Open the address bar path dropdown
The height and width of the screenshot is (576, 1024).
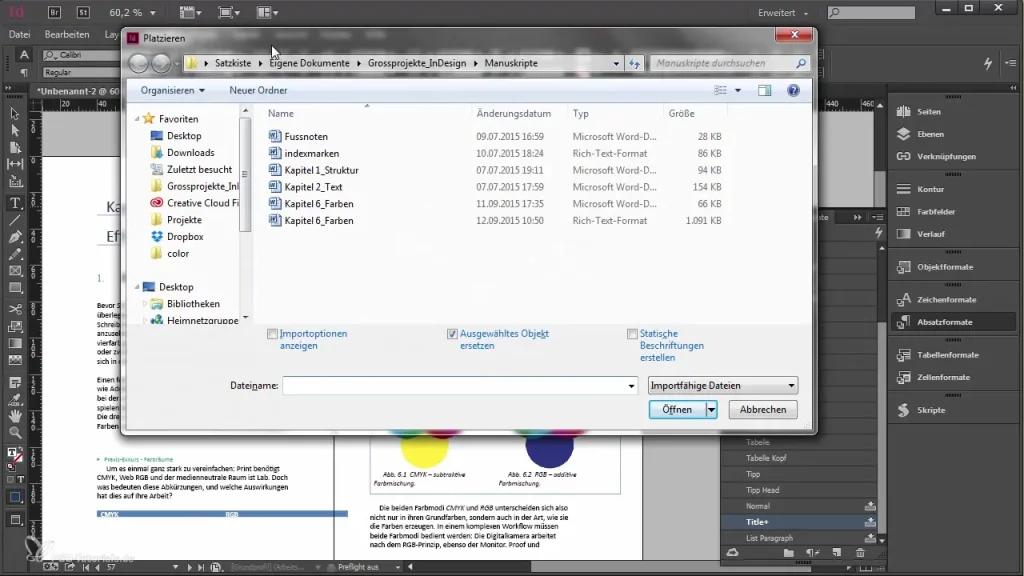pos(616,63)
